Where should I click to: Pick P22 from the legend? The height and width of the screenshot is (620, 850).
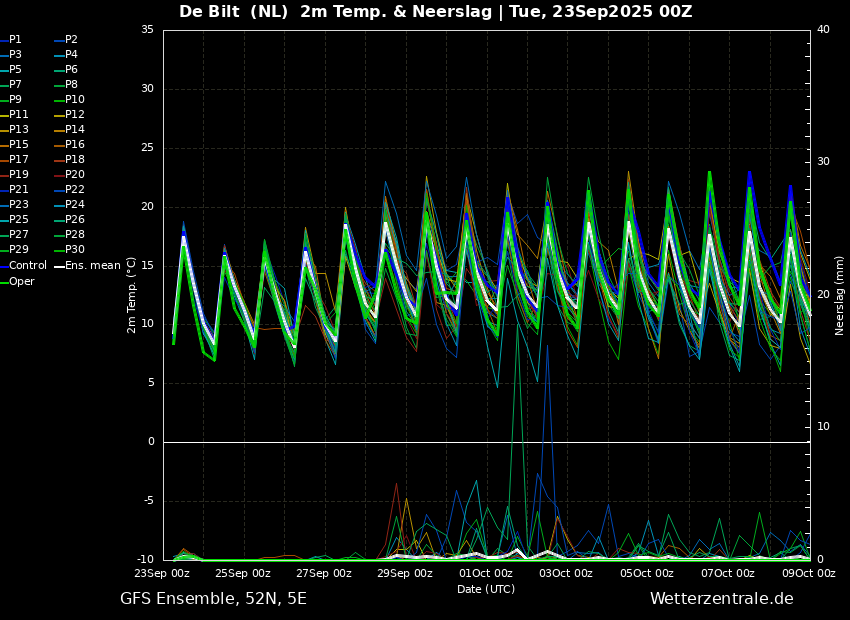[75, 190]
